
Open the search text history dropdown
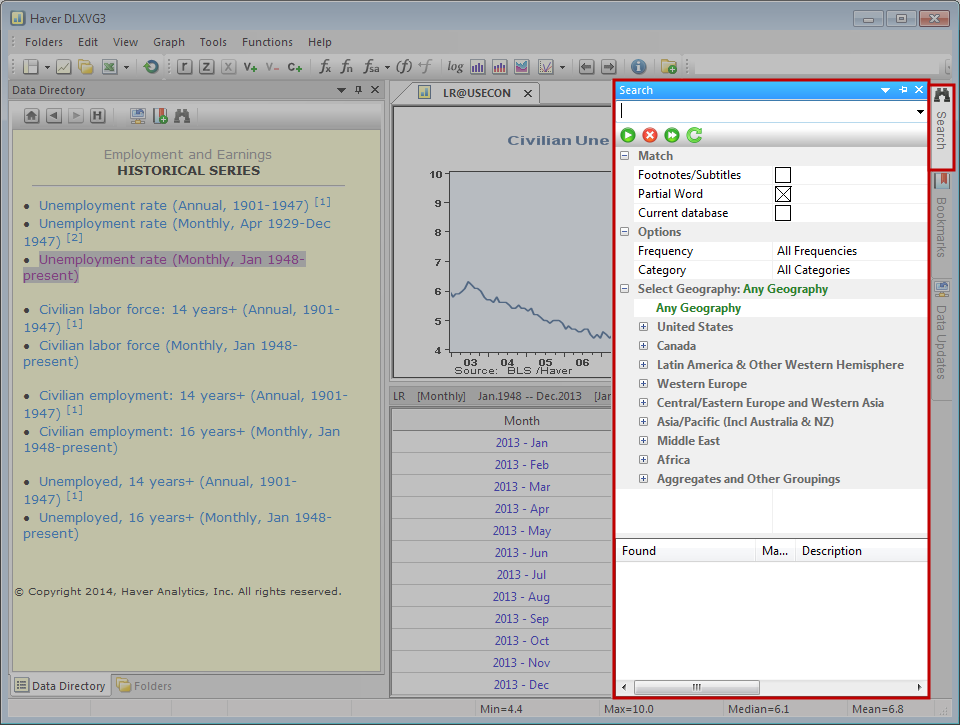click(920, 111)
